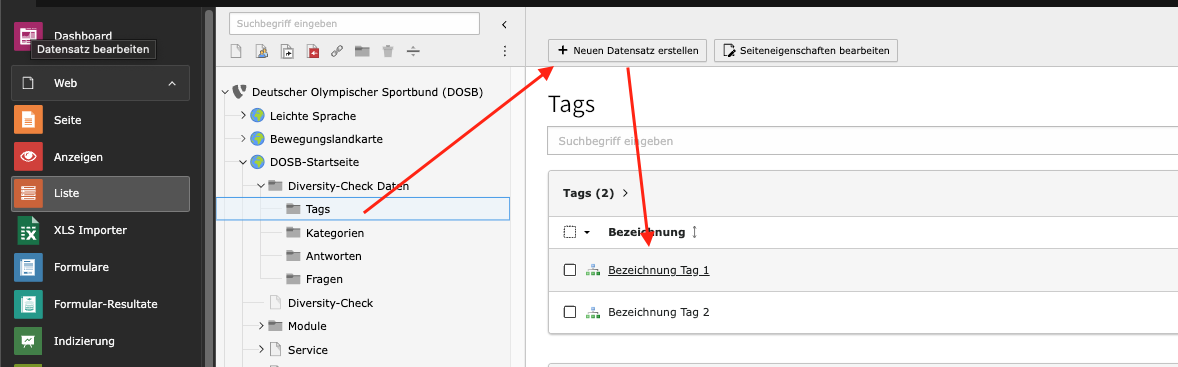Open the Dashboard module icon
The image size is (1178, 367).
coord(29,36)
